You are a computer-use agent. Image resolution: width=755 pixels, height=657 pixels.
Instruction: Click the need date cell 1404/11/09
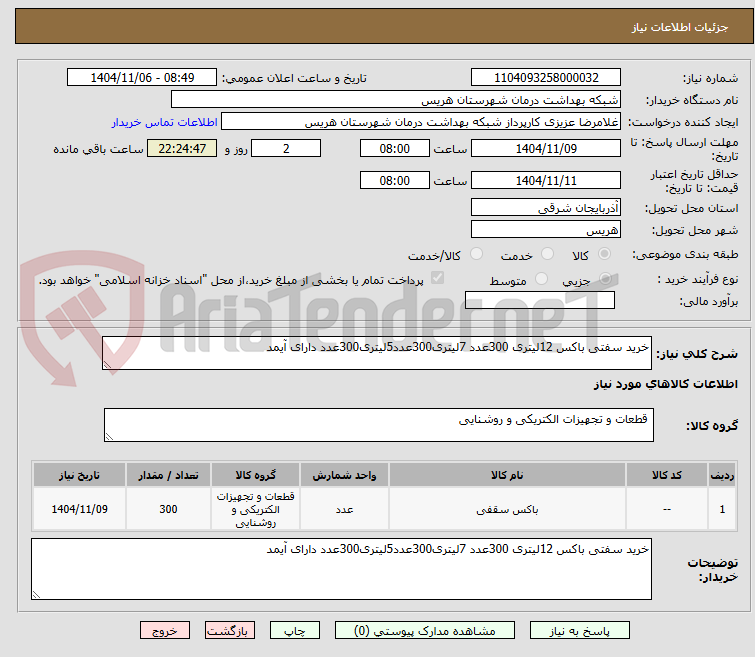click(x=79, y=510)
